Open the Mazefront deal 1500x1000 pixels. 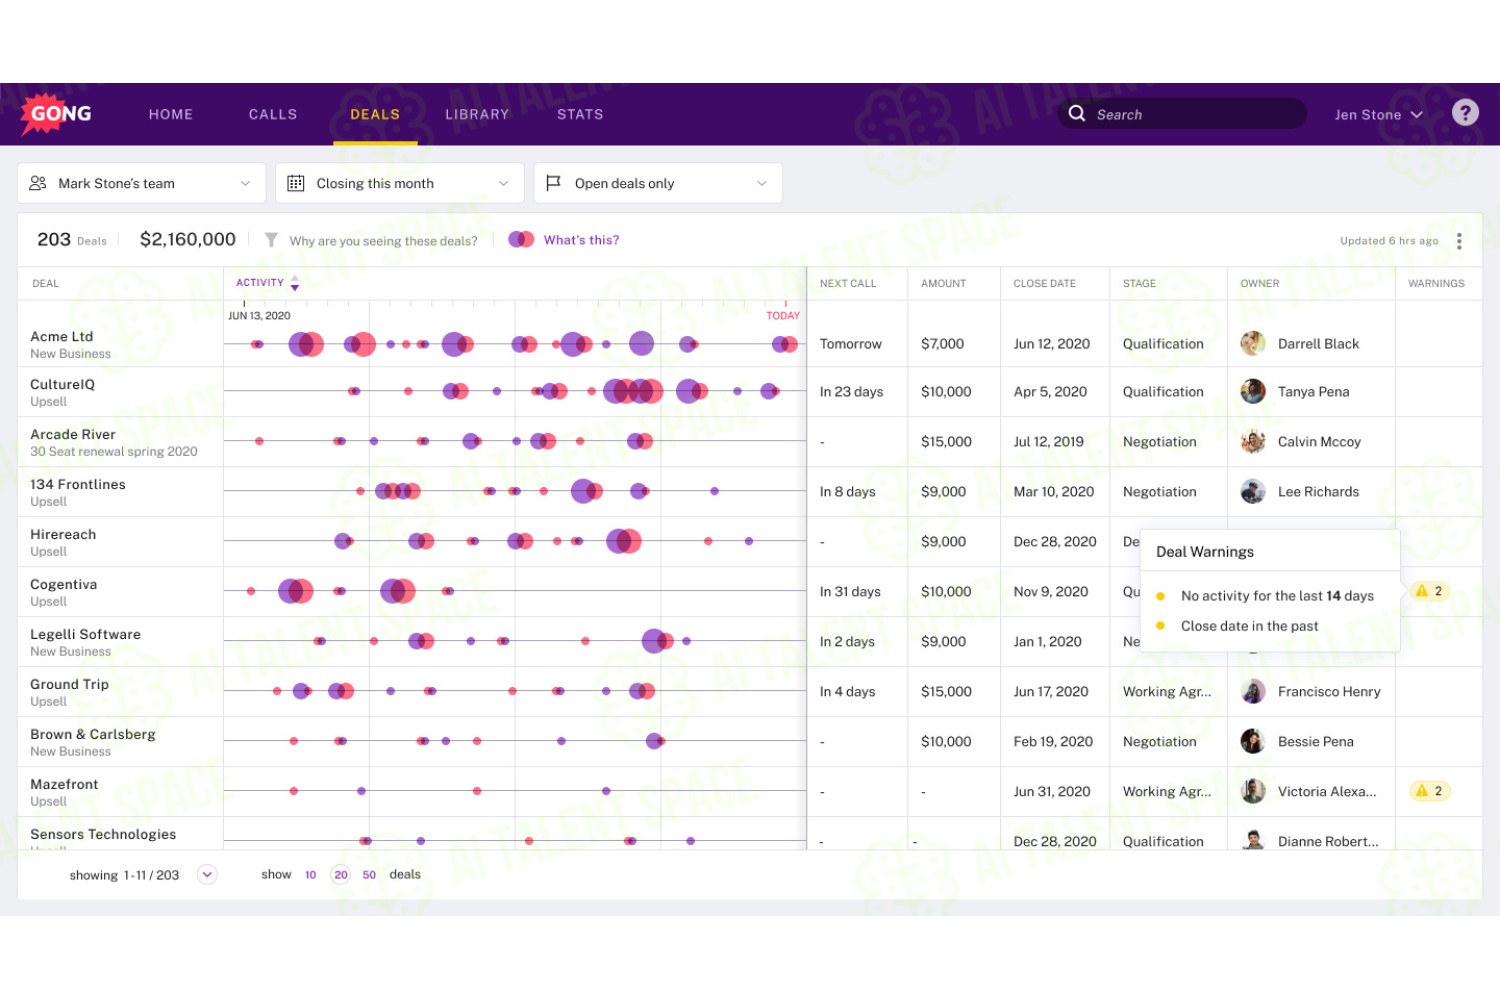click(64, 784)
